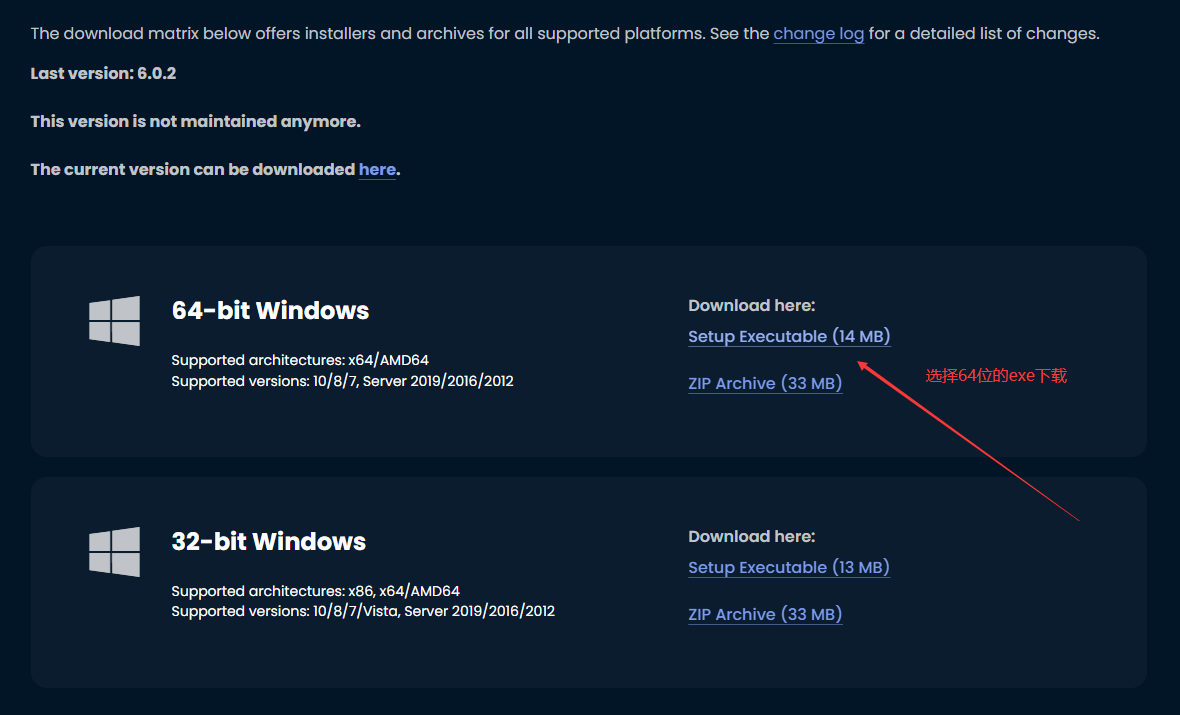
Task: Select the '64-bit Windows' heading
Action: [270, 310]
